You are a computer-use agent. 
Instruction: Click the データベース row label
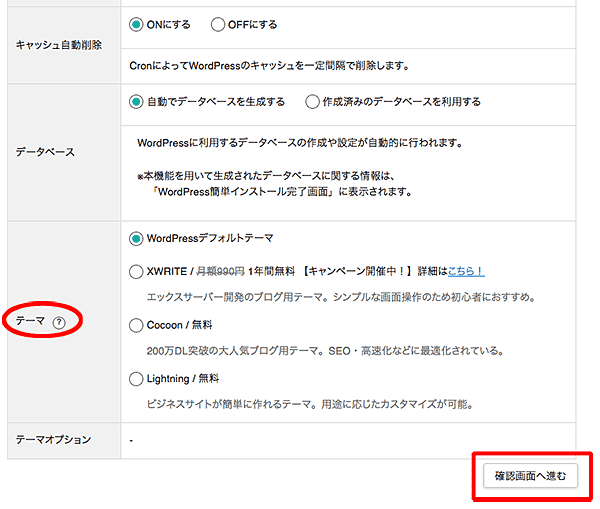(45, 152)
